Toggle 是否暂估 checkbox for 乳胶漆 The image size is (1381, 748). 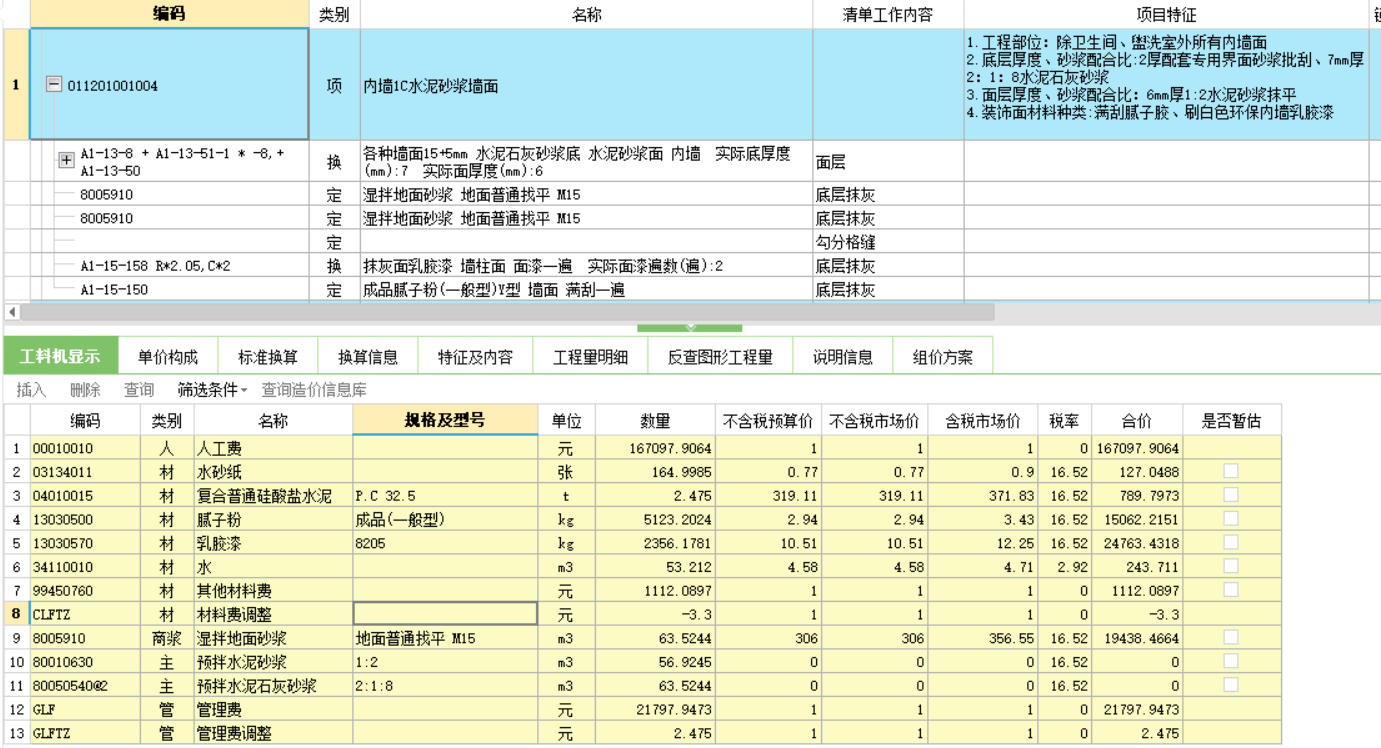pyautogui.click(x=1231, y=543)
